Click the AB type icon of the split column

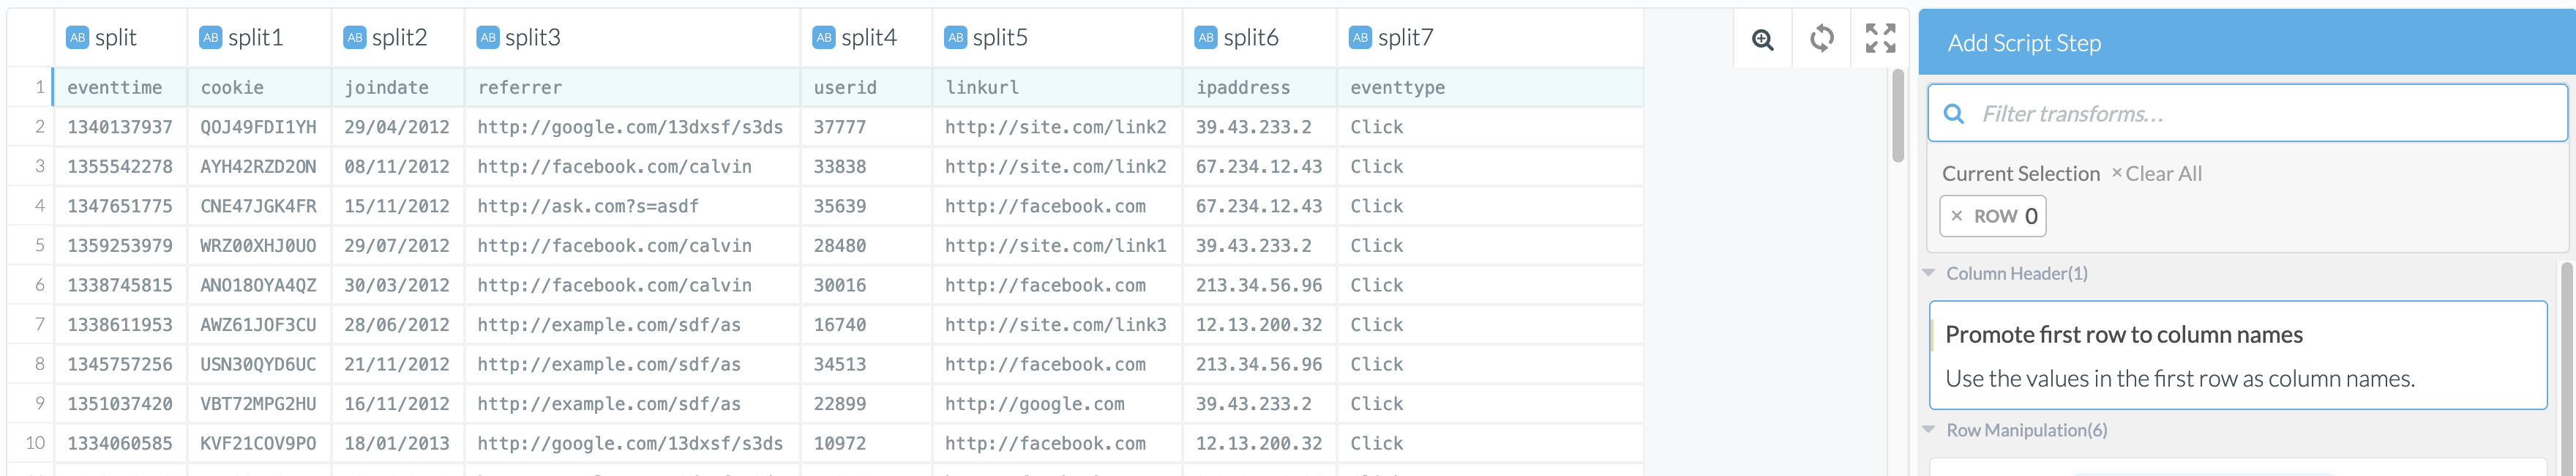77,38
